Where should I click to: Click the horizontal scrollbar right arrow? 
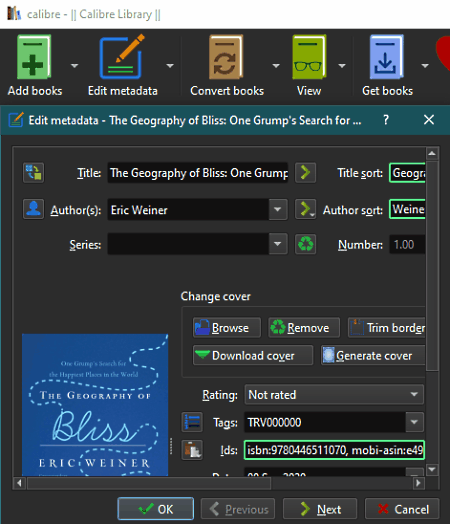[x=418, y=483]
